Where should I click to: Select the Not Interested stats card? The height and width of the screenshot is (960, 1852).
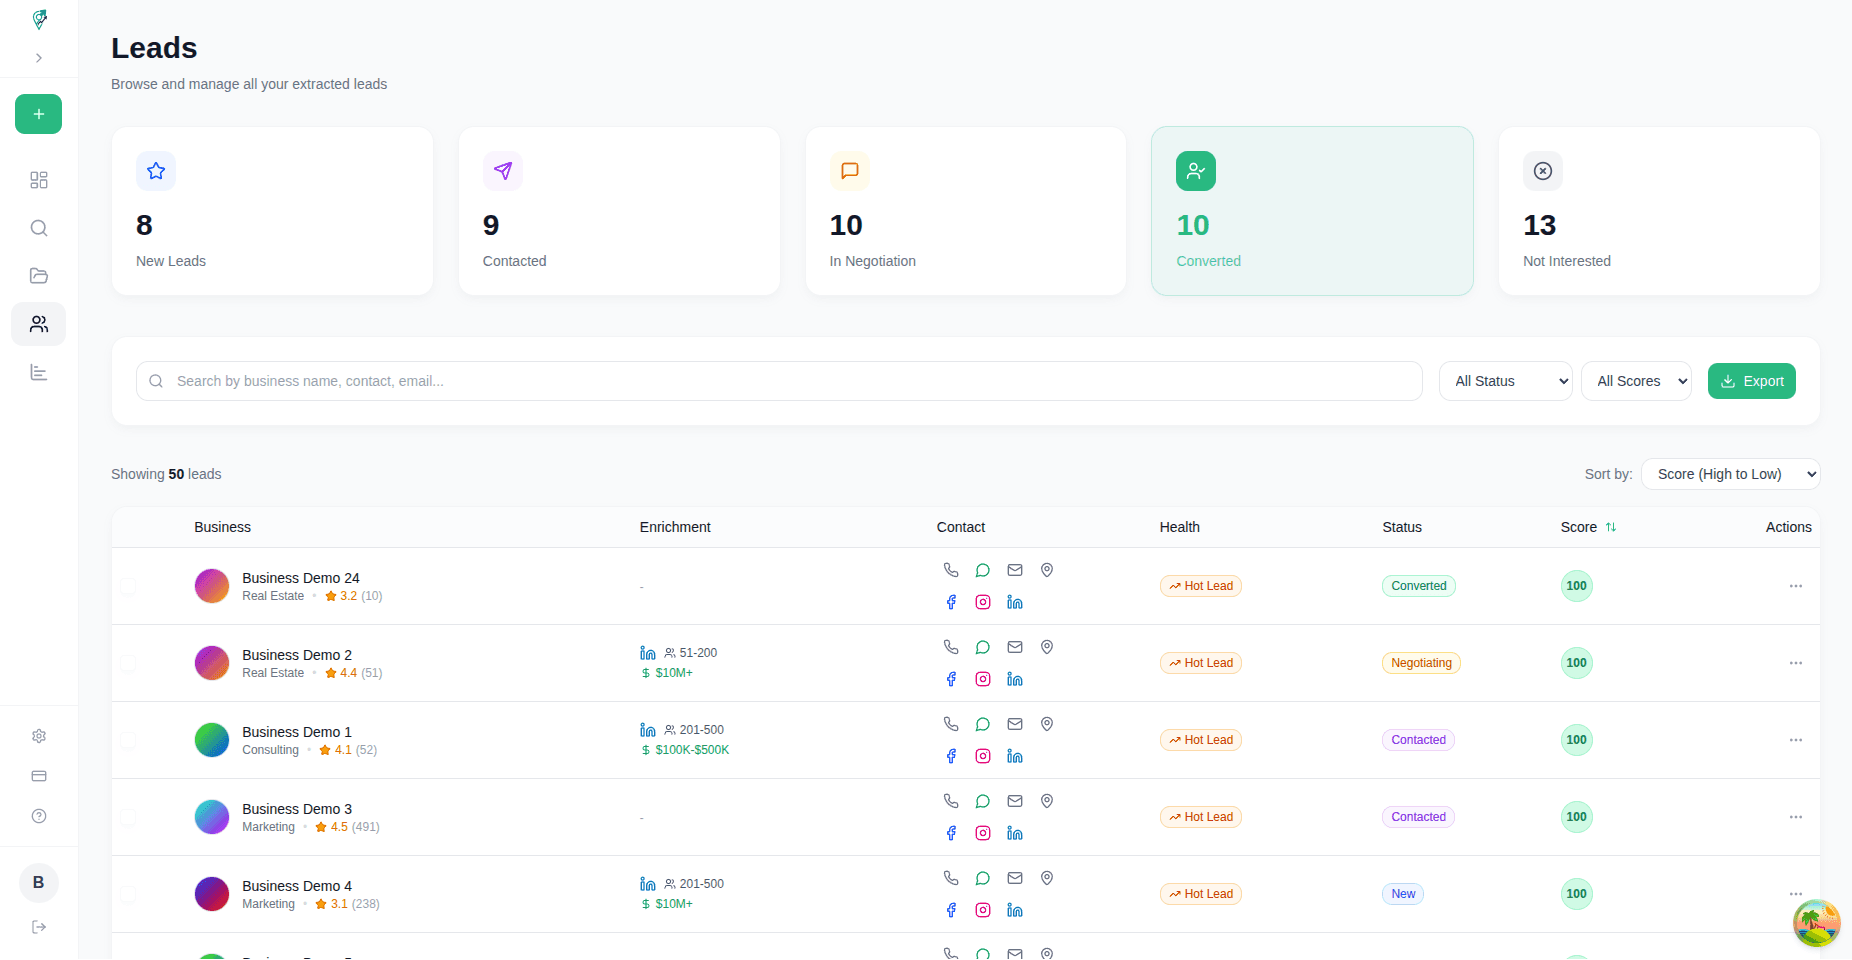(1658, 211)
